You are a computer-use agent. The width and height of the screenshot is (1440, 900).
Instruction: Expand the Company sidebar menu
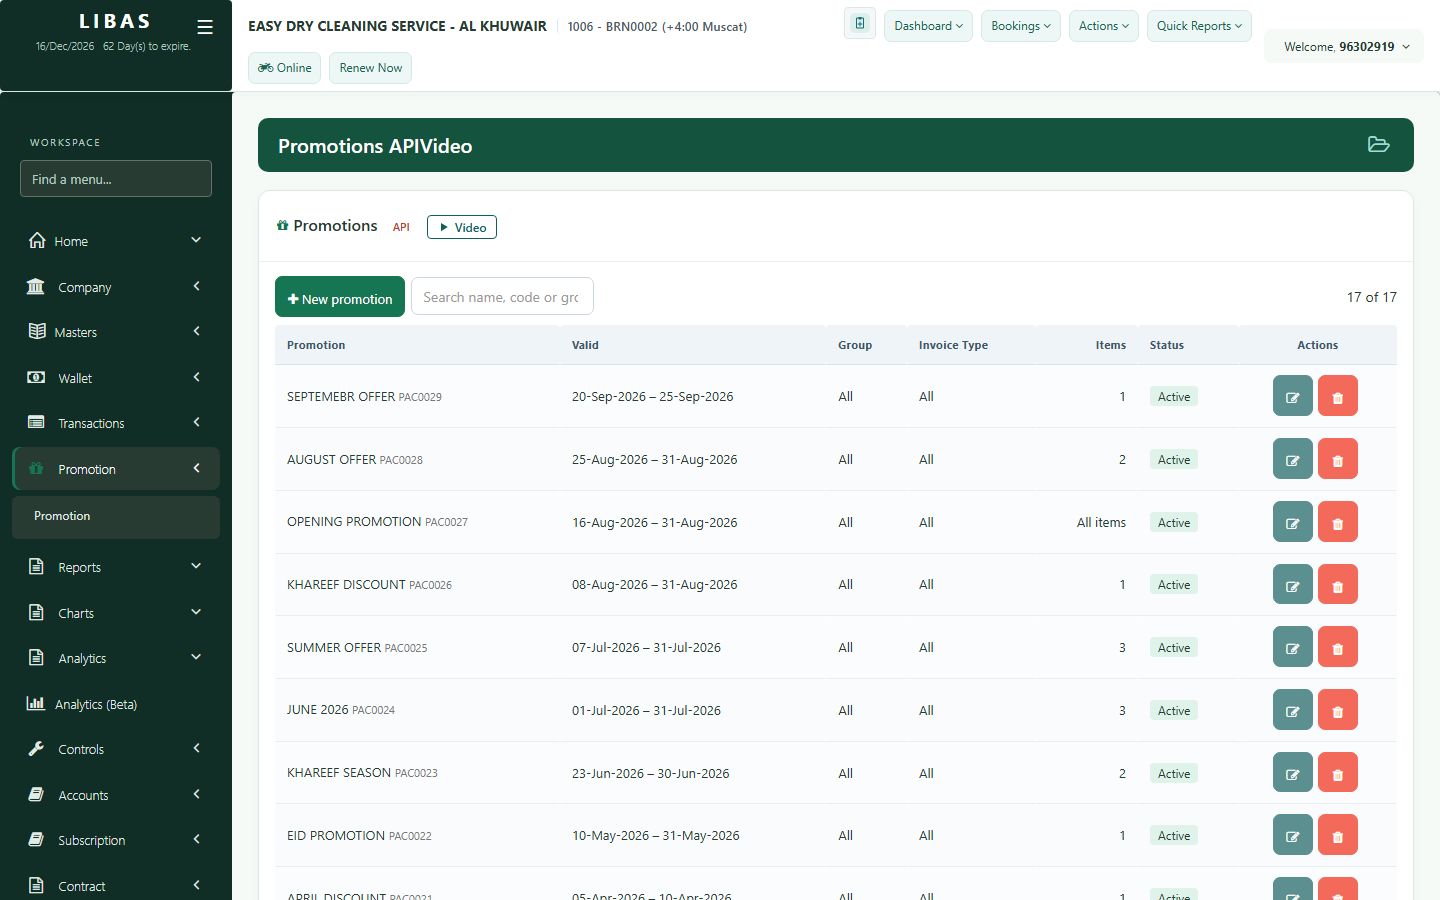click(x=116, y=287)
